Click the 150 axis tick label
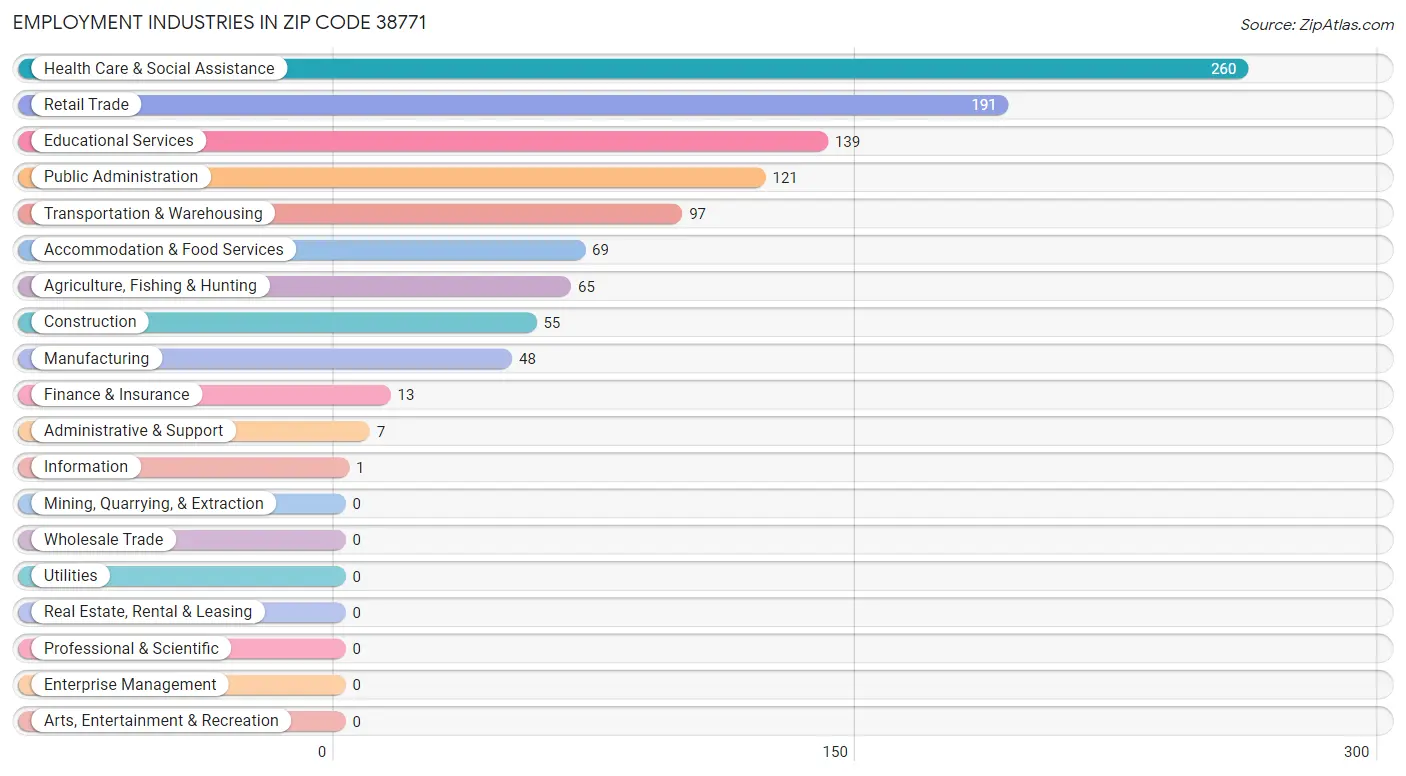The width and height of the screenshot is (1406, 776). [x=835, y=752]
